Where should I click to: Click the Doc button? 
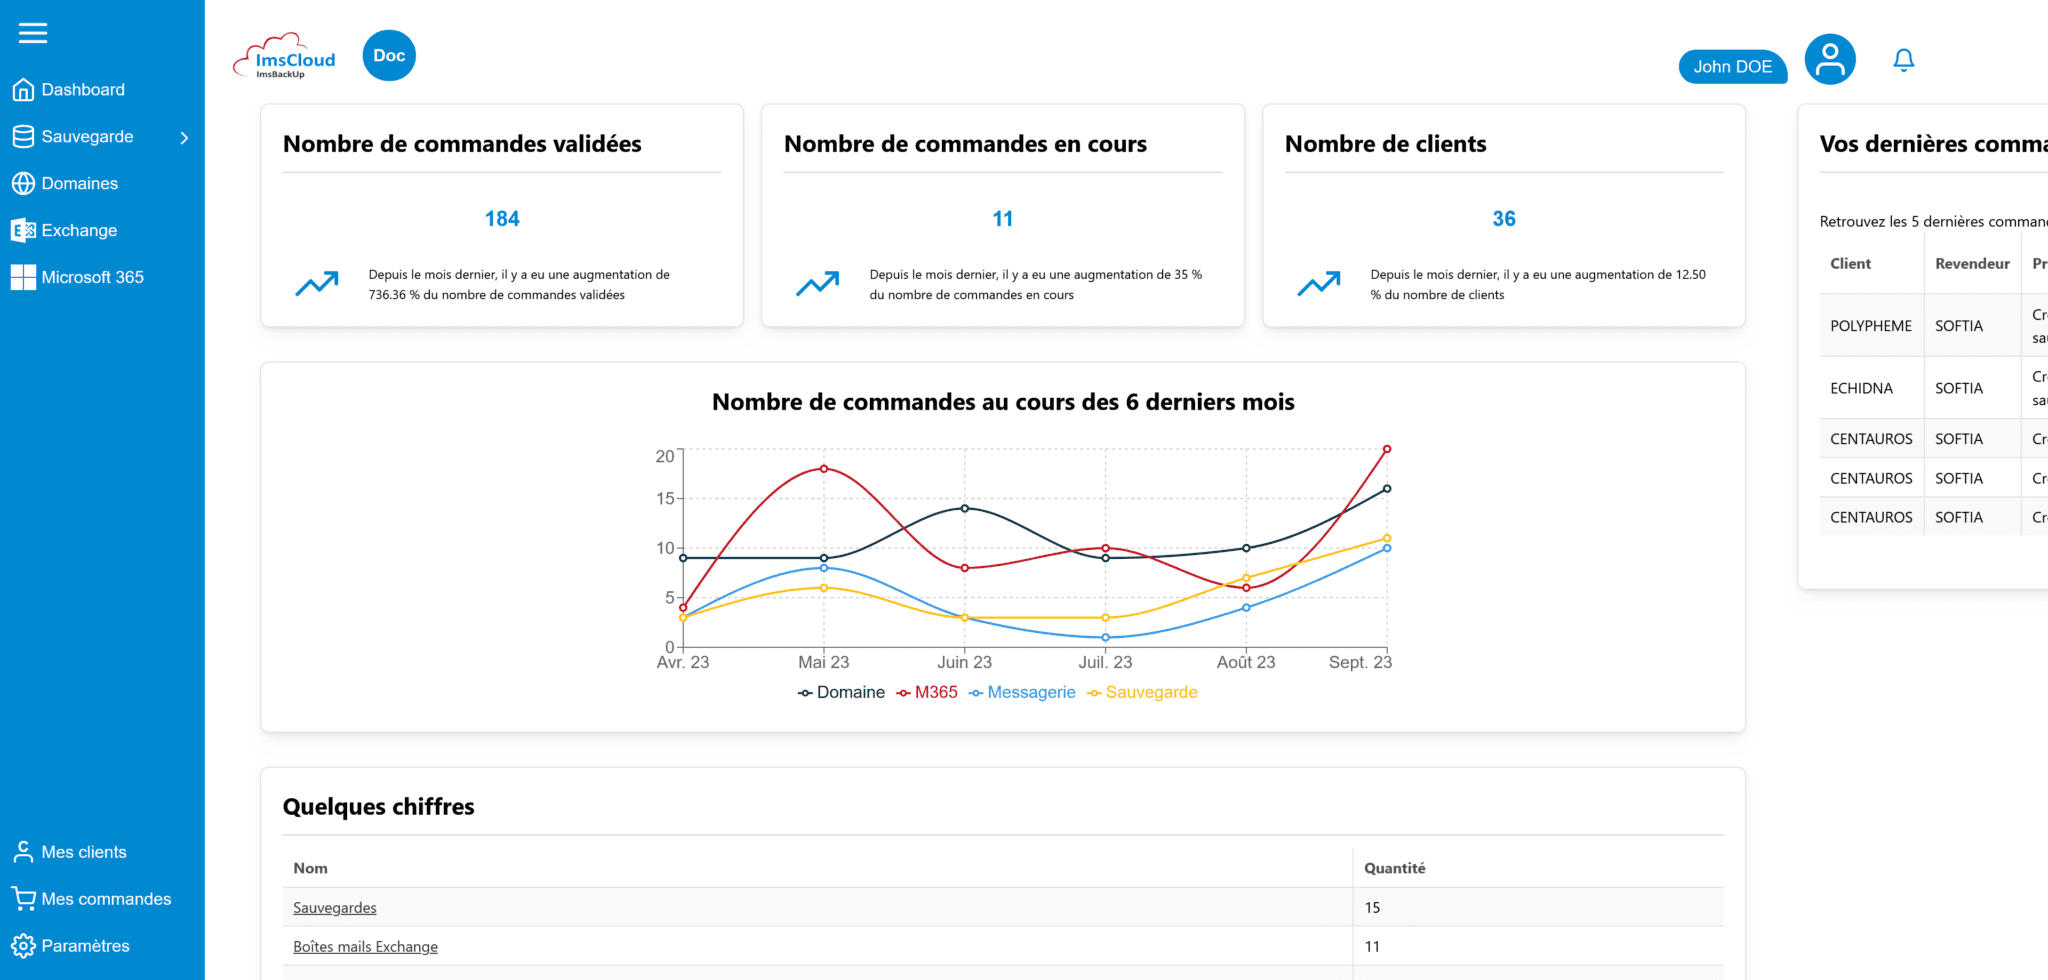pyautogui.click(x=388, y=55)
